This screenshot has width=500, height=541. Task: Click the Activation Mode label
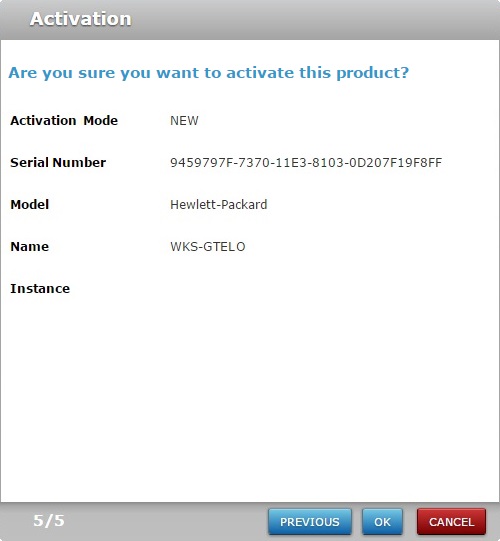[64, 120]
